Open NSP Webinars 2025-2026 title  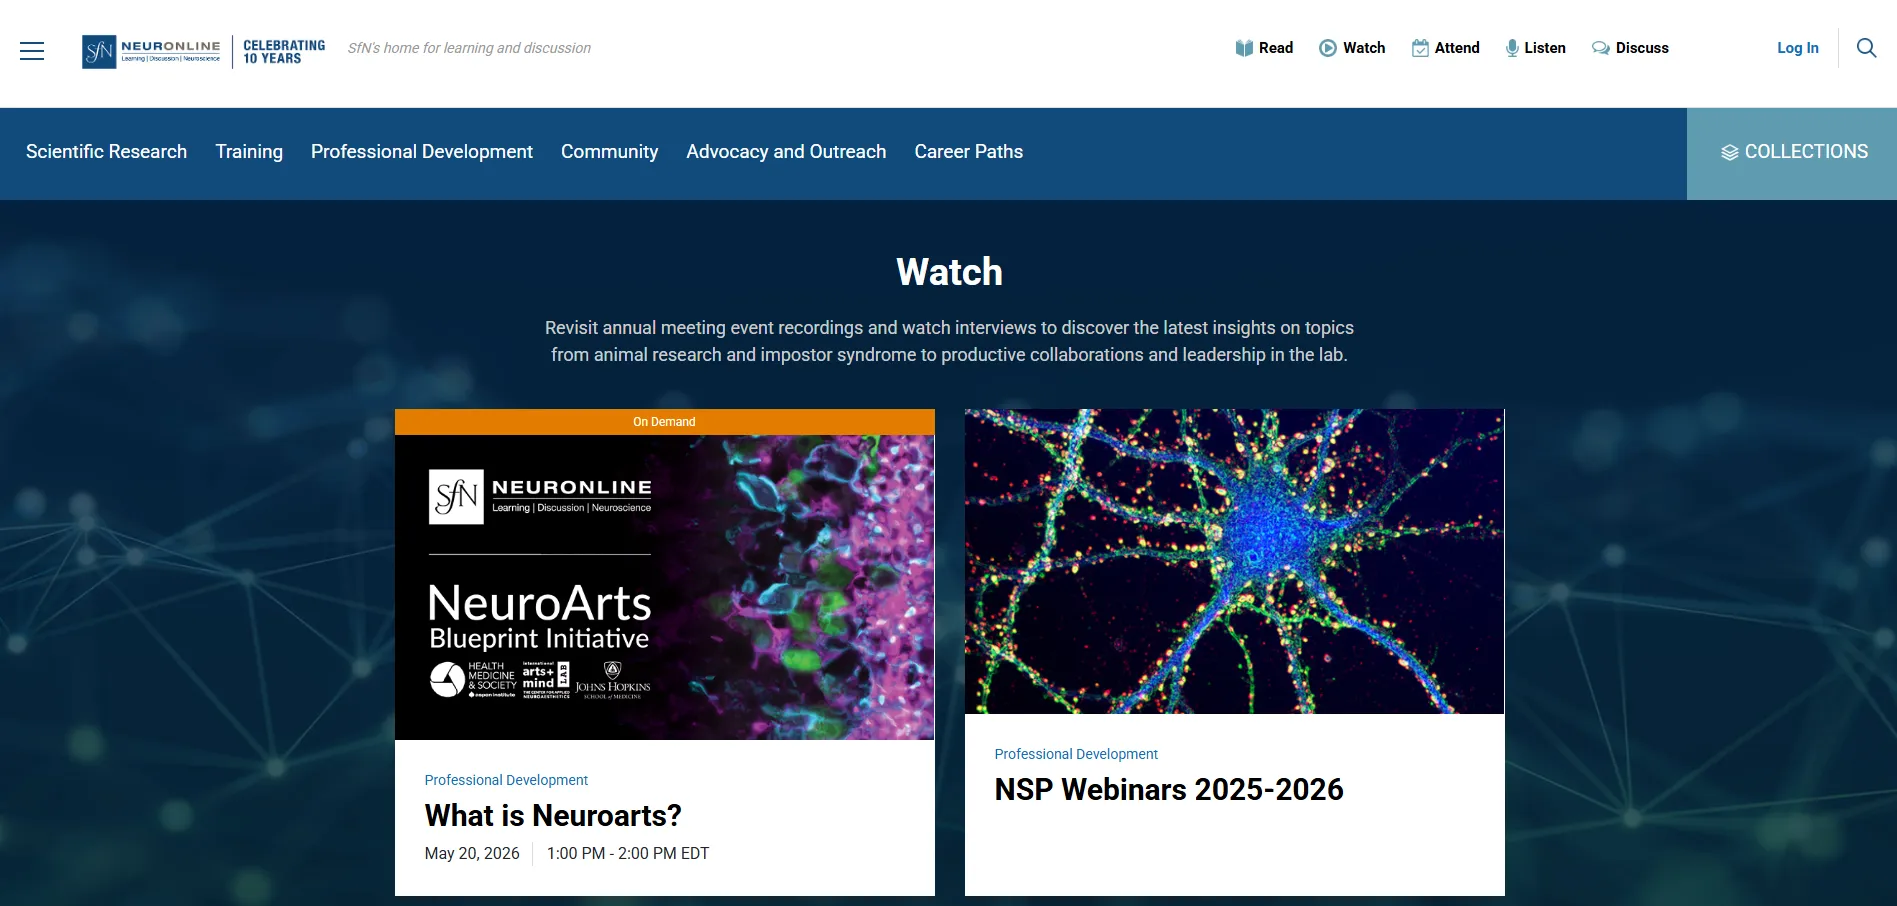click(x=1169, y=790)
